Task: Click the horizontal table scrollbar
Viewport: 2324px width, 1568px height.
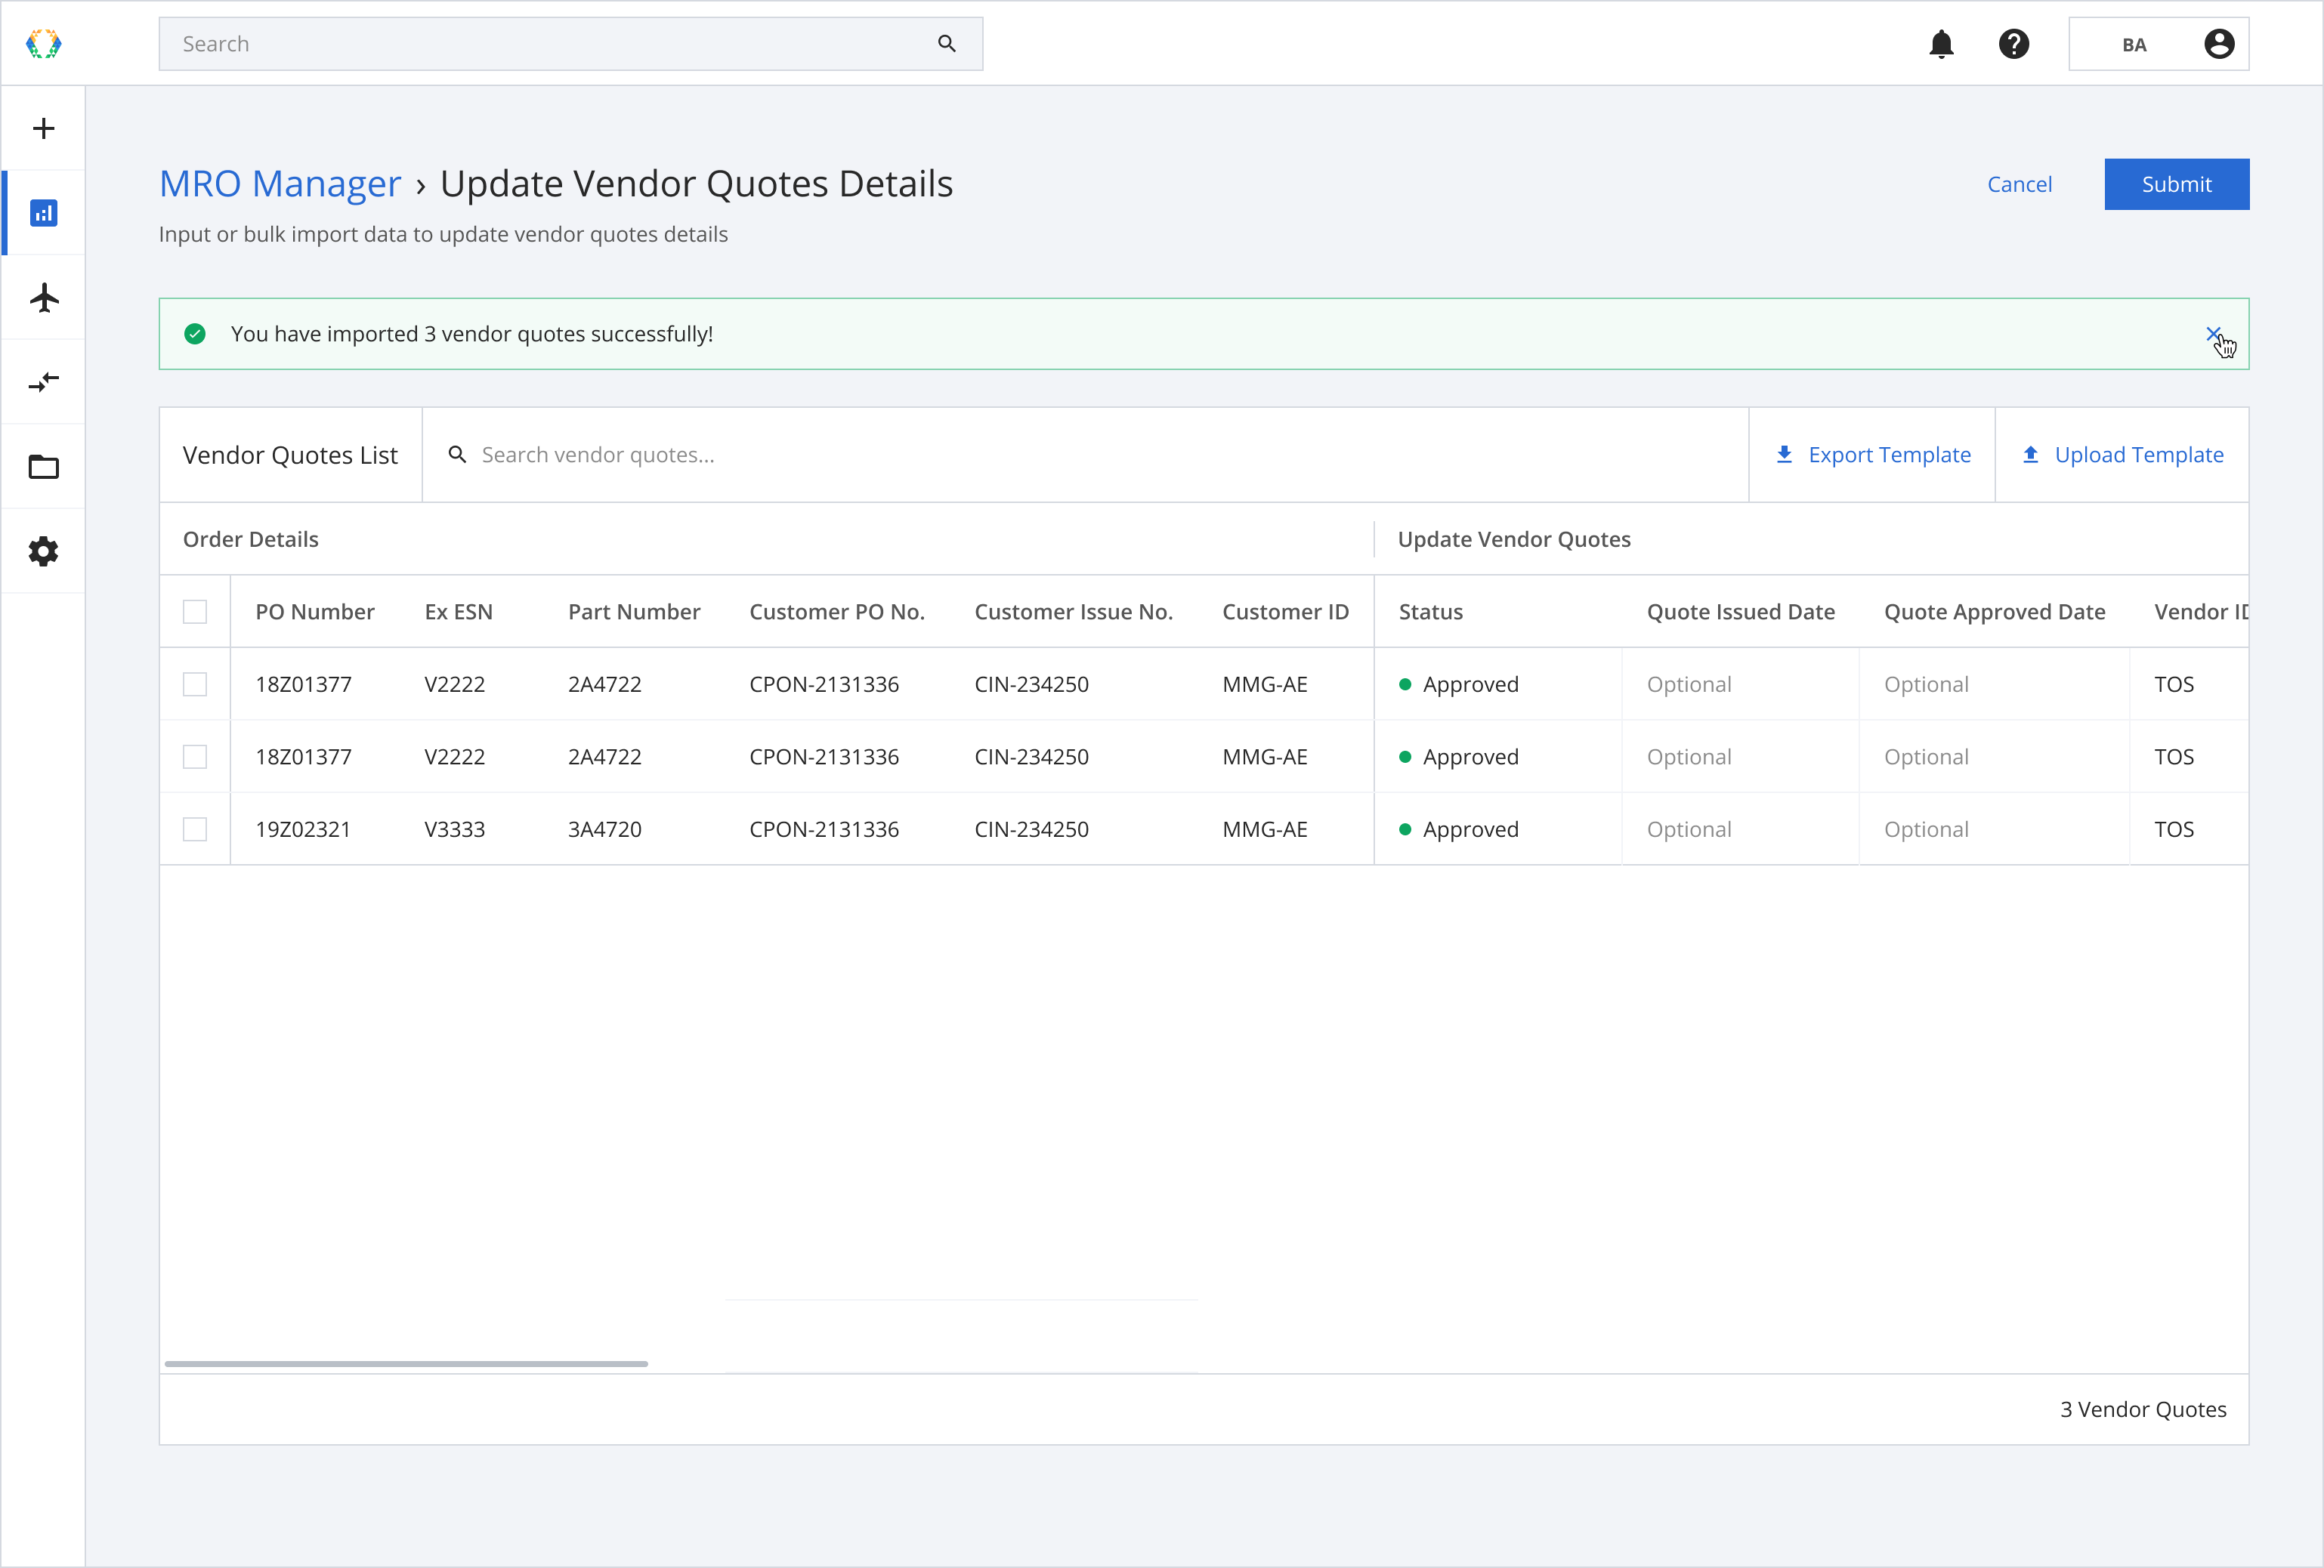Action: (x=406, y=1363)
